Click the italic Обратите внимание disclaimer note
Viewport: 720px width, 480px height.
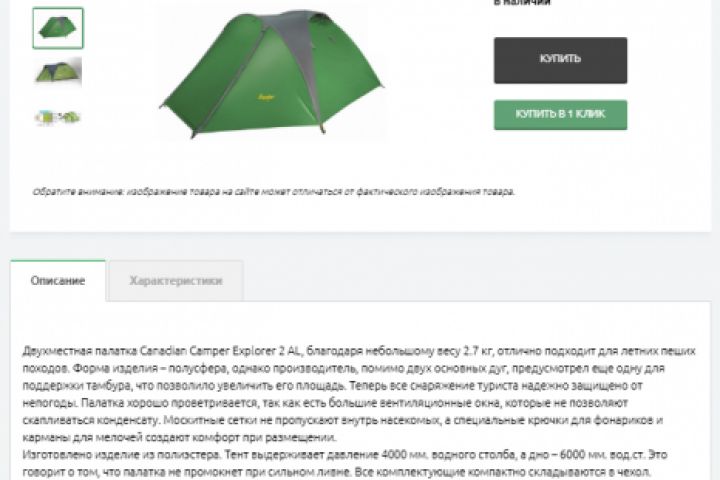pyautogui.click(x=273, y=192)
